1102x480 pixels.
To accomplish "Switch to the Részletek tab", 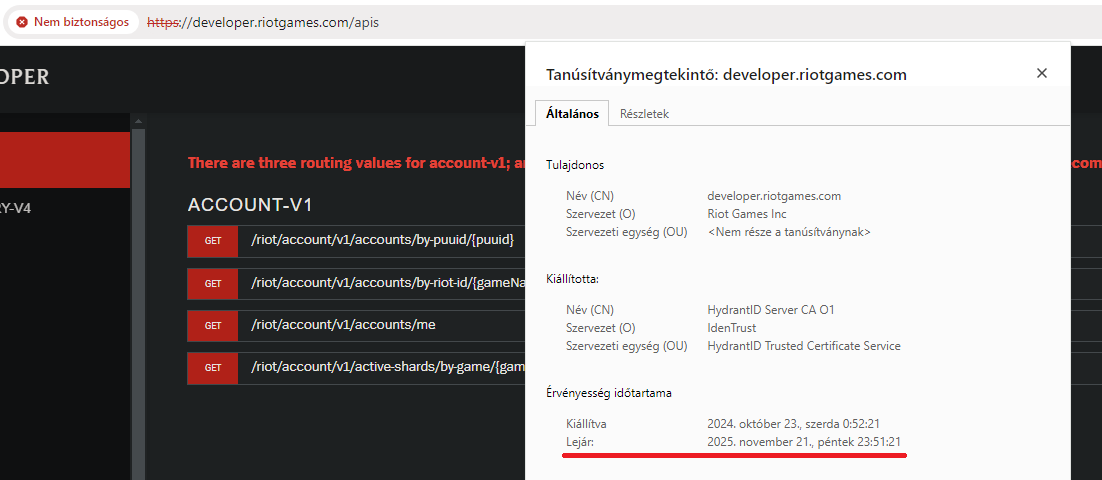I will pyautogui.click(x=644, y=114).
